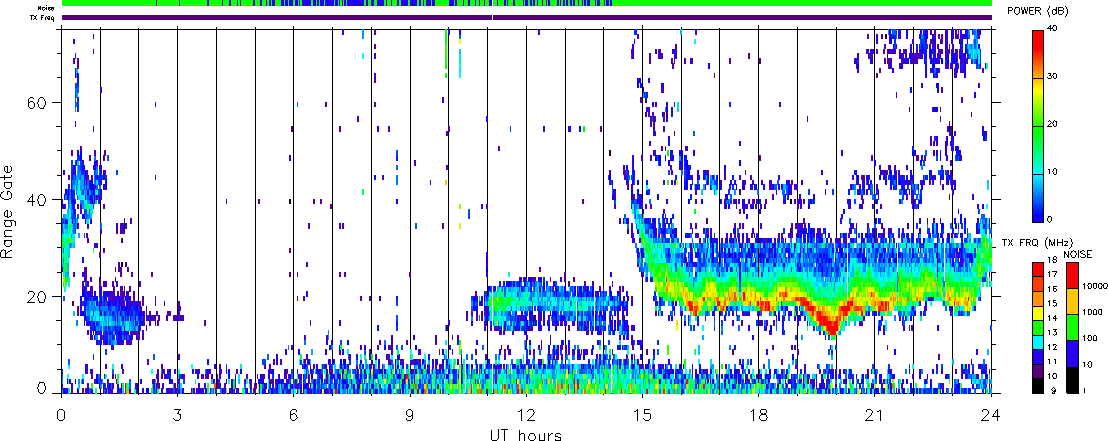Click the '3' tick on the UT hours axis
Viewport: 1108px width, 441px height.
(177, 415)
